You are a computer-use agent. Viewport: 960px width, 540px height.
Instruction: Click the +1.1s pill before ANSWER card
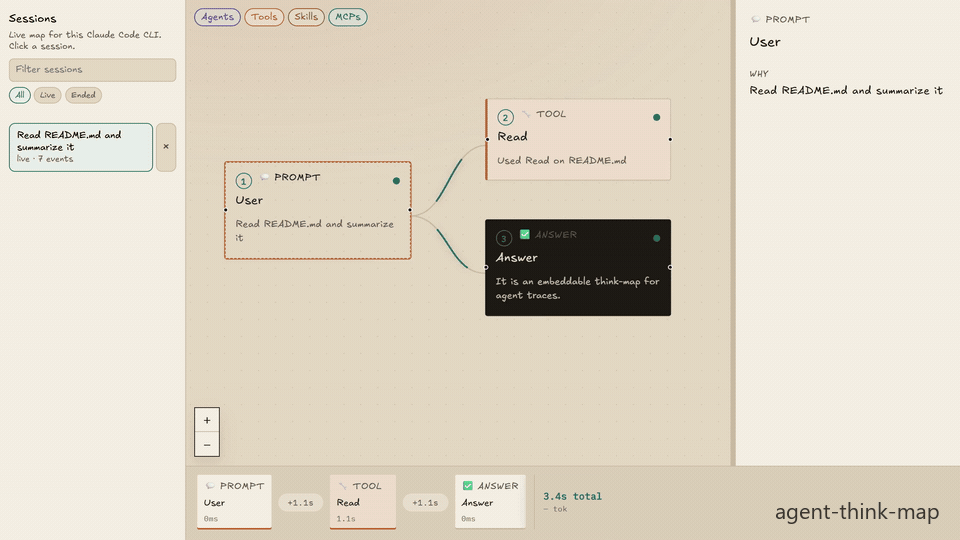425,503
